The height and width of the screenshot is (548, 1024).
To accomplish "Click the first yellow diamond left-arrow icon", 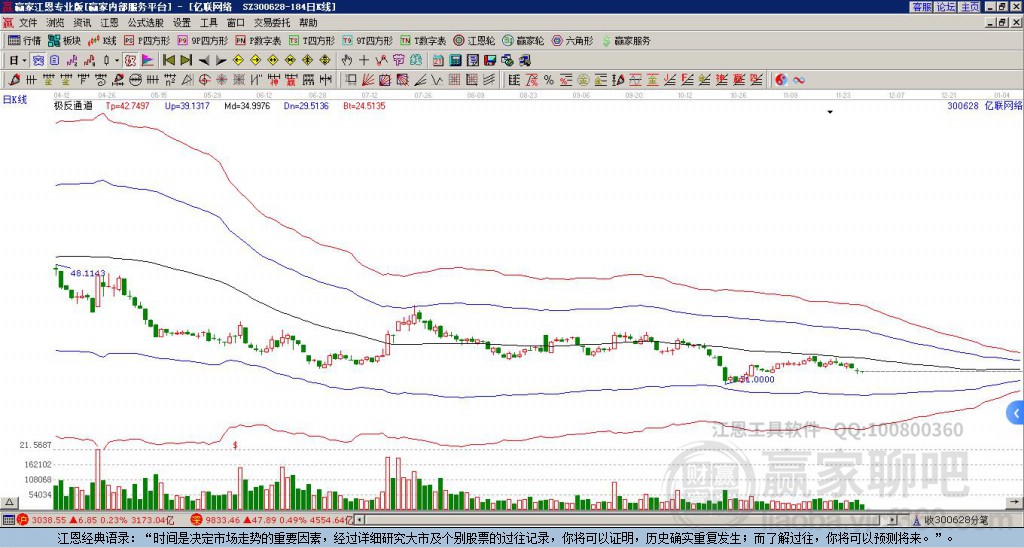I will coord(238,61).
